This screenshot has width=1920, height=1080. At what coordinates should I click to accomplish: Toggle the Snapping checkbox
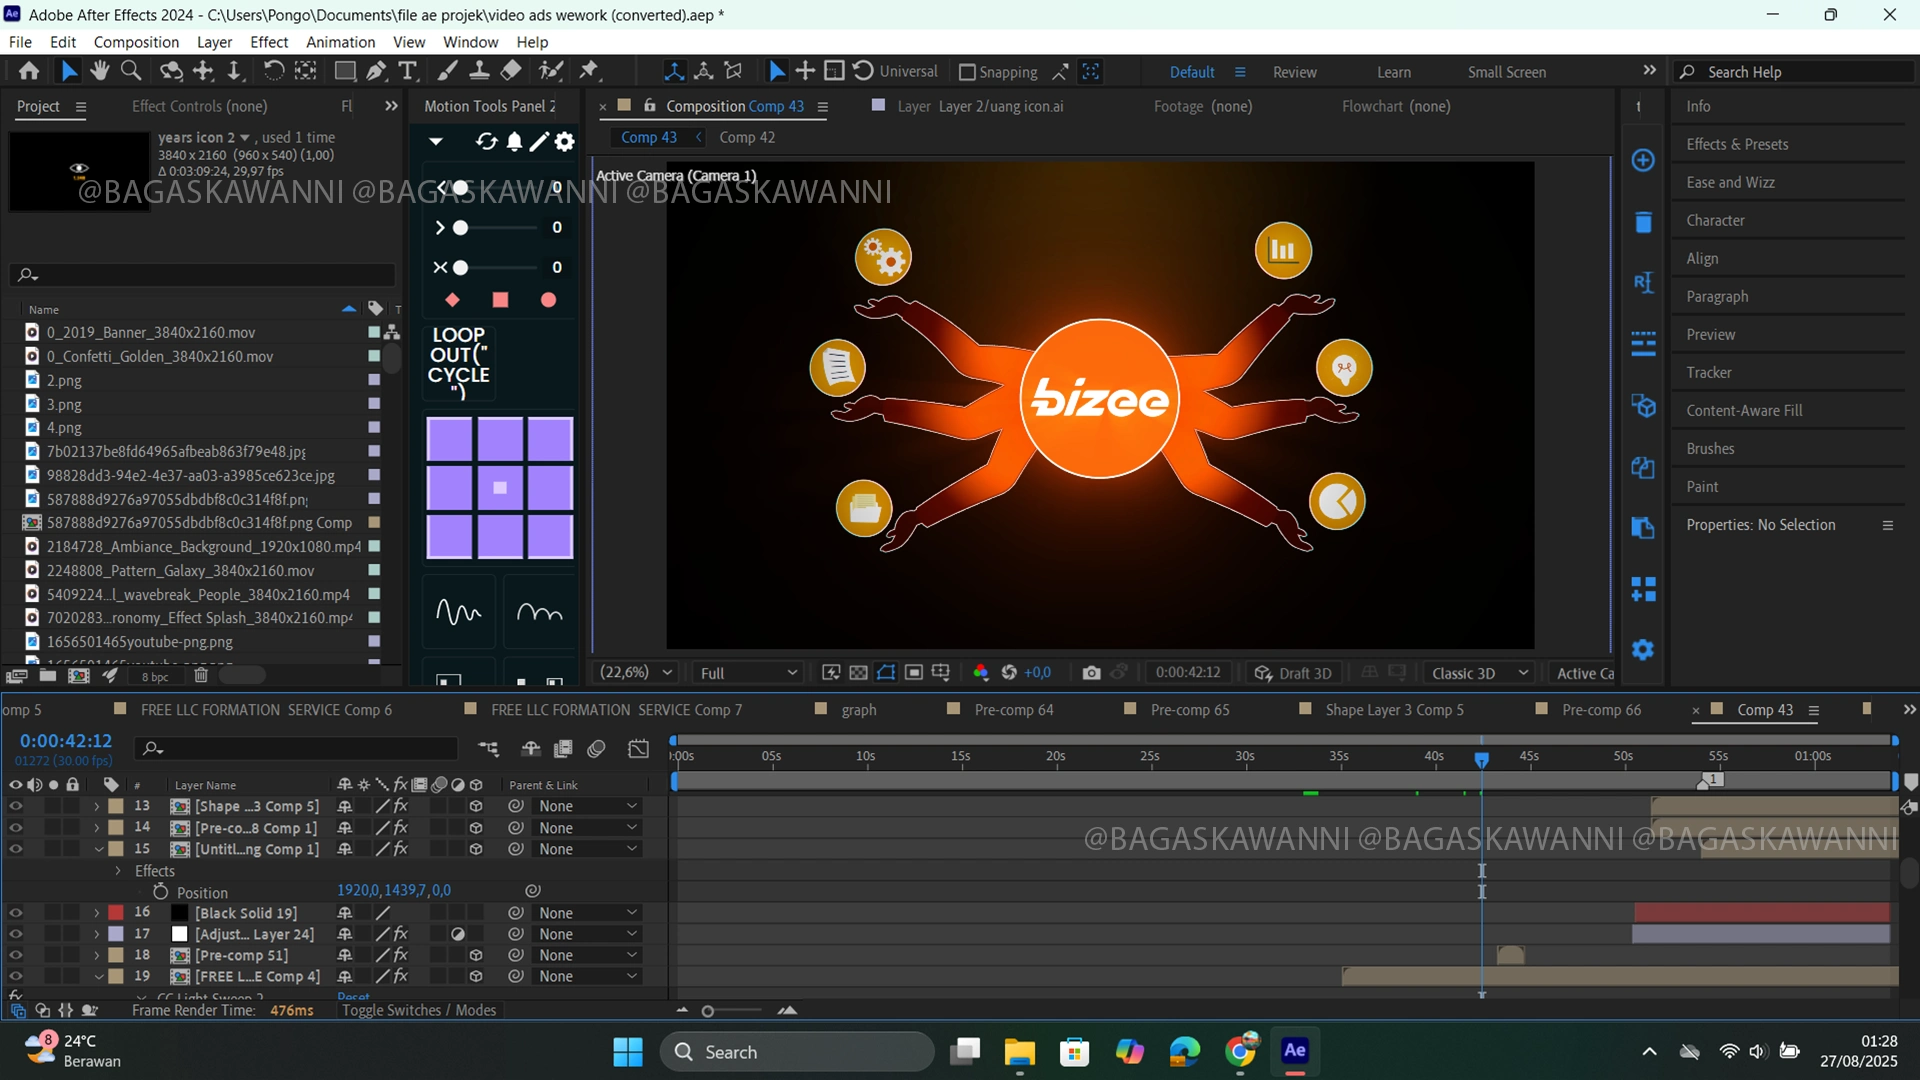(x=967, y=72)
